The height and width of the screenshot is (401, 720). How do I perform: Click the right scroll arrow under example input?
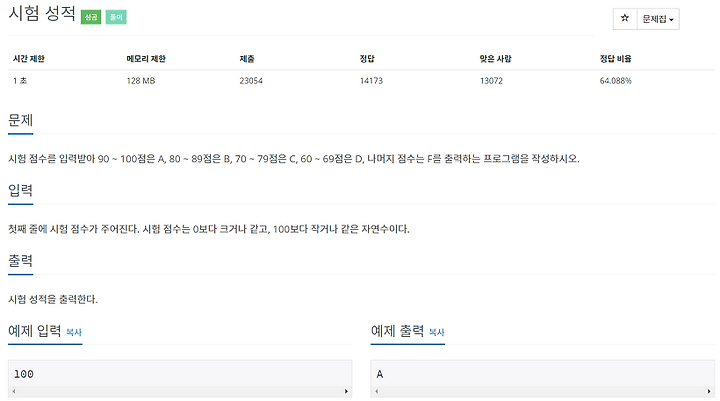point(346,391)
